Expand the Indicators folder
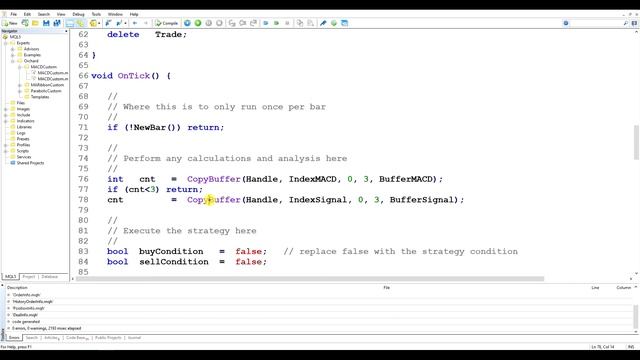The width and height of the screenshot is (640, 360). click(x=6, y=121)
